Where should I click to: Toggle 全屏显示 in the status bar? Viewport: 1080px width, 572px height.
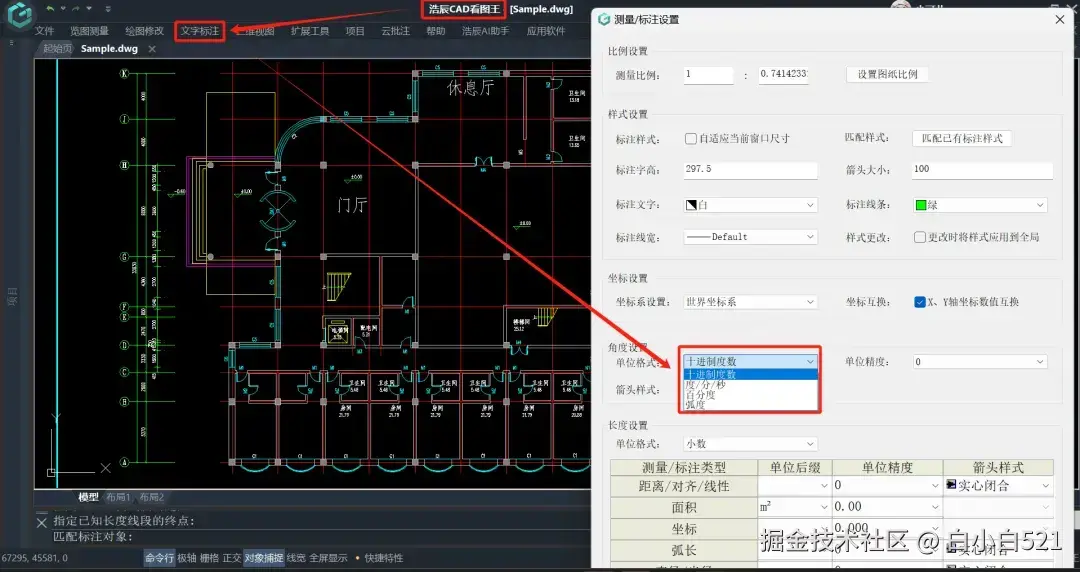click(x=328, y=558)
